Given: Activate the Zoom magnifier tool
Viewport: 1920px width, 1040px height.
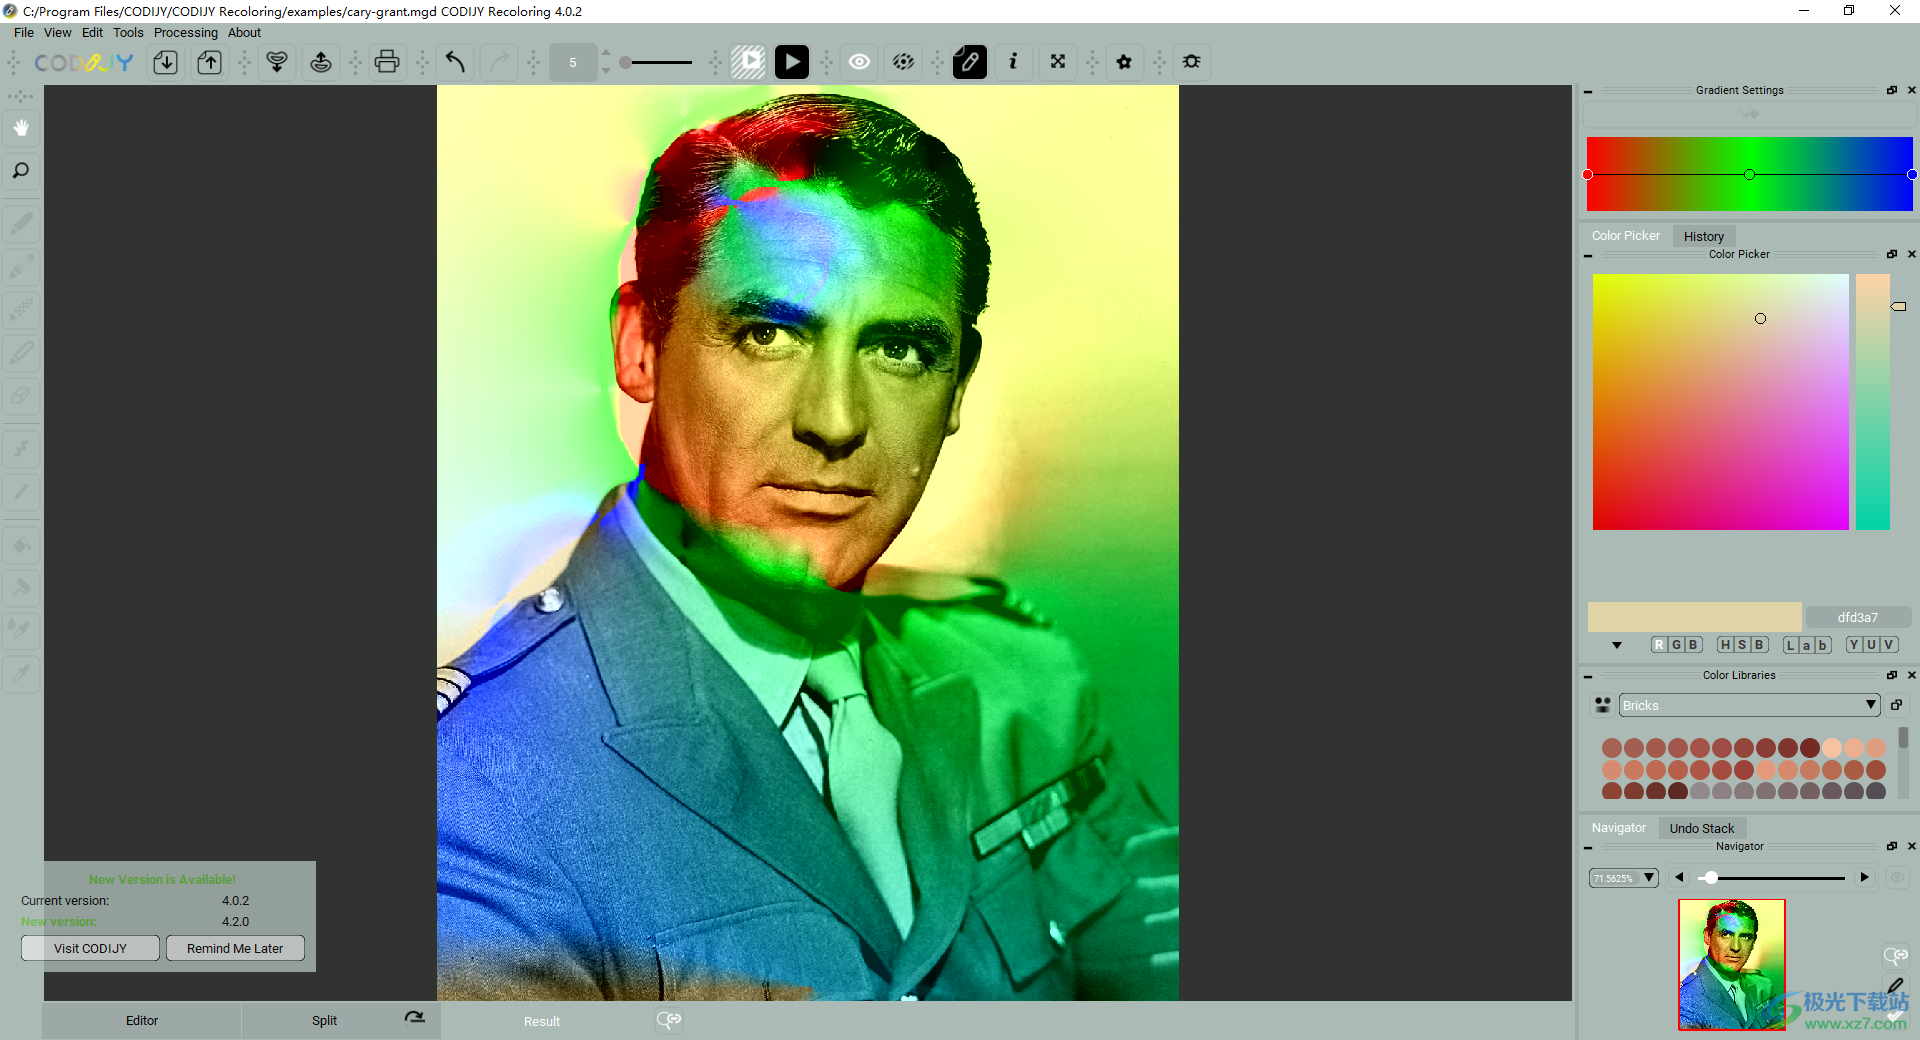Looking at the screenshot, I should click(x=21, y=171).
